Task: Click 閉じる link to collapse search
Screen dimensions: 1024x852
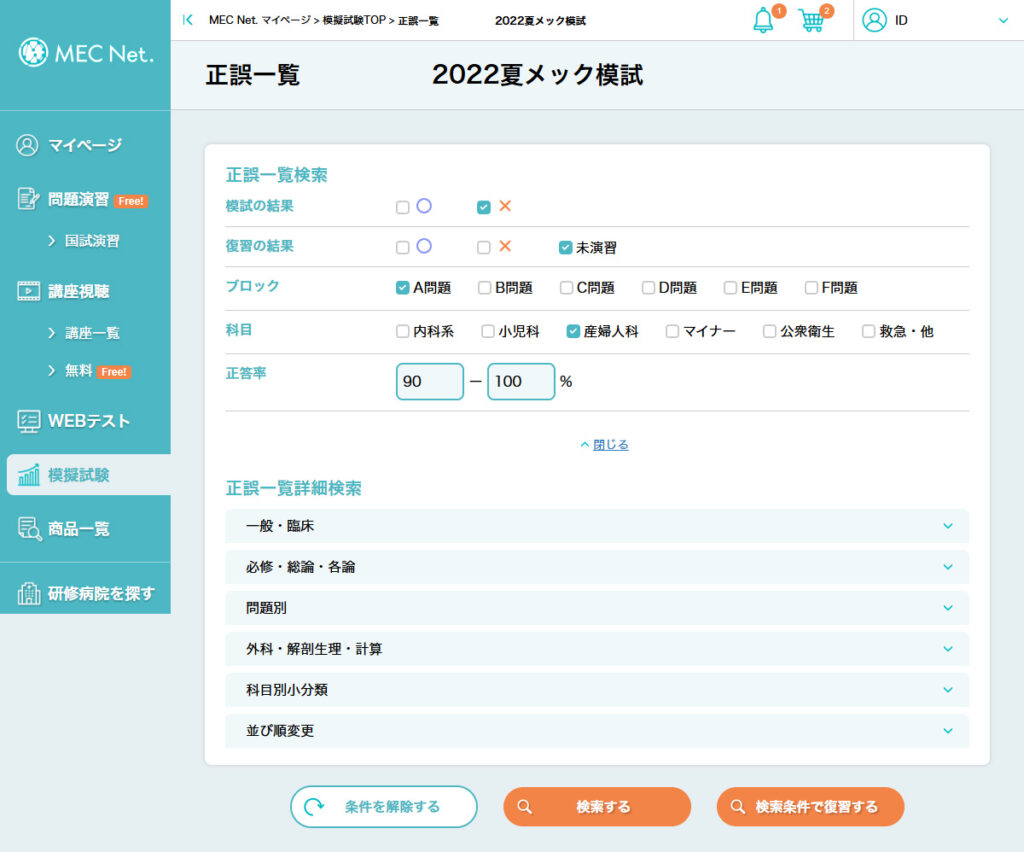Action: [610, 445]
